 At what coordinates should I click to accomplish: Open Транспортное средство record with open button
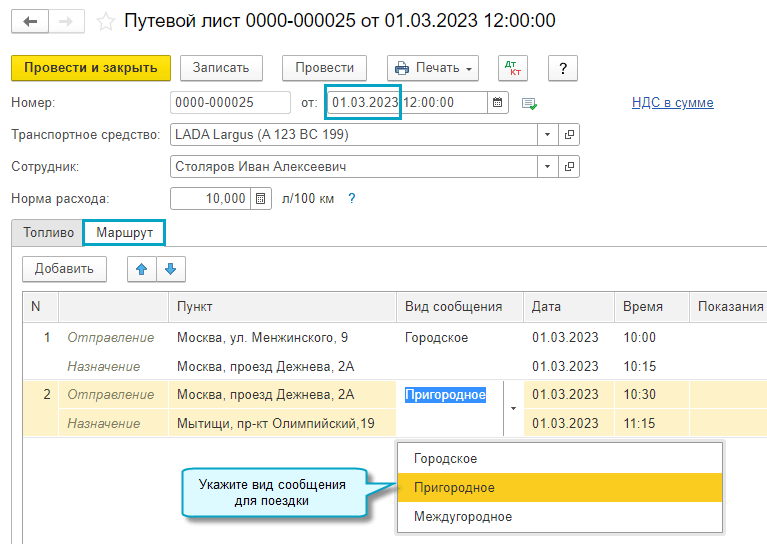[569, 134]
